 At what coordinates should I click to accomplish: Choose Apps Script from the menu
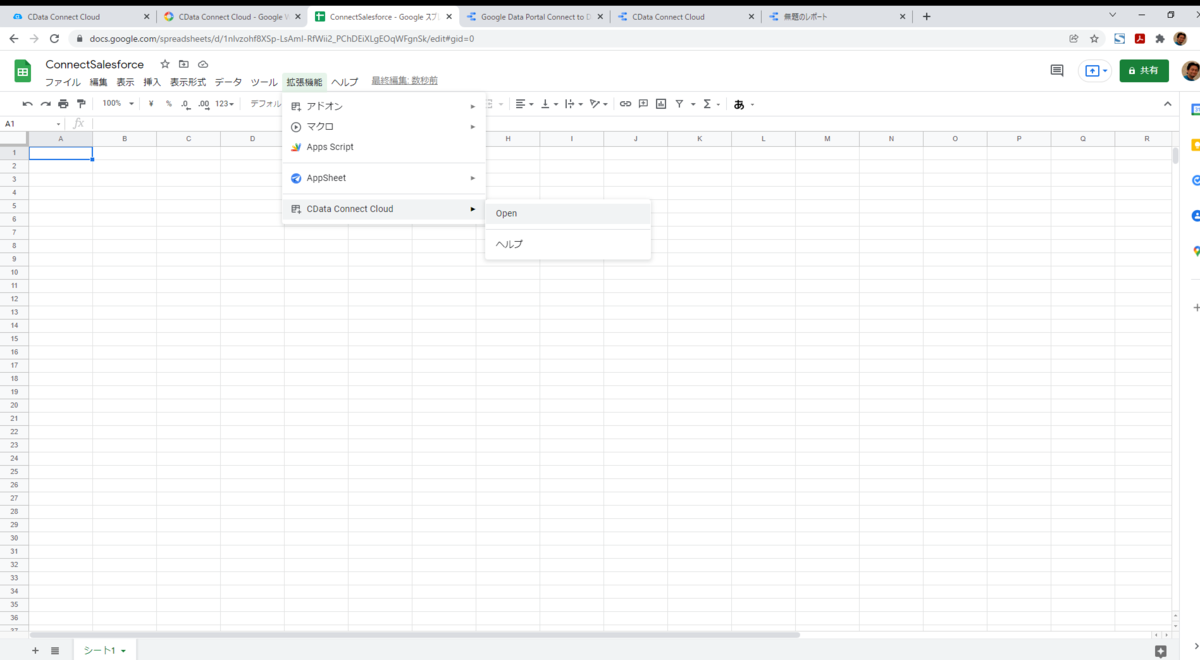(384, 147)
